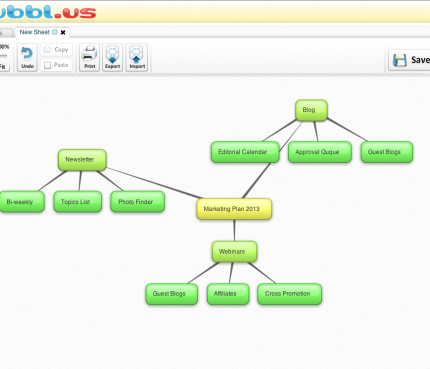Select the Blog bubble
This screenshot has height=369, width=430.
click(311, 110)
